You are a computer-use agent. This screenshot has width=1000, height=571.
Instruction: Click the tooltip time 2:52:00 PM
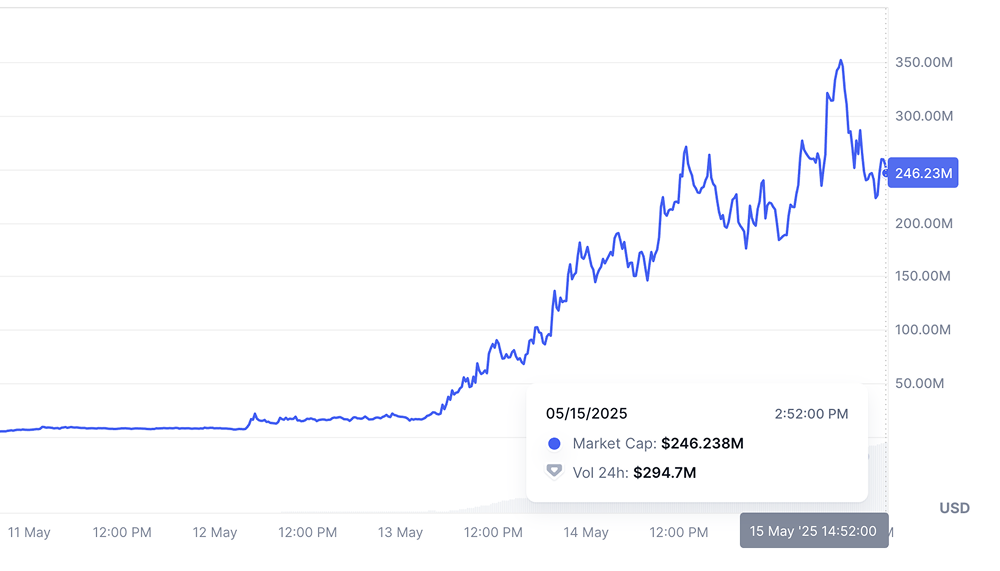(811, 413)
